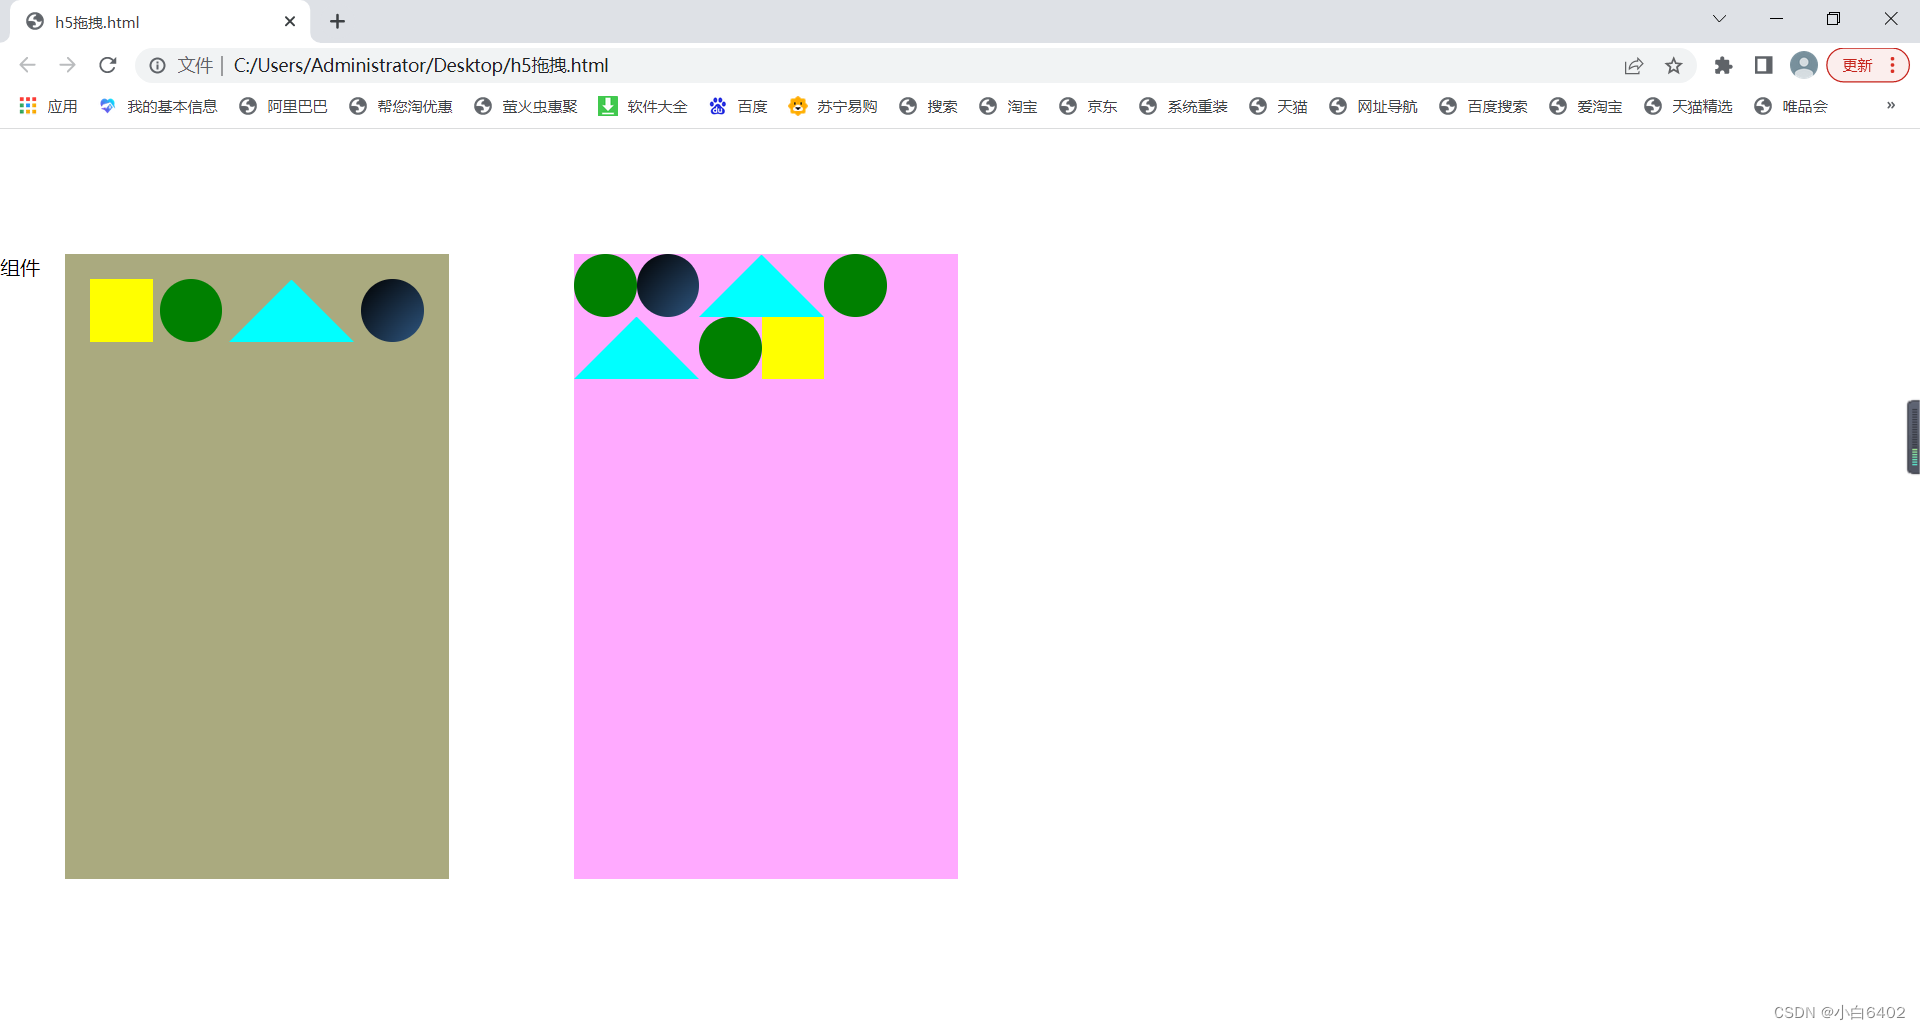Click top-right green circle in pink panel
The image size is (1920, 1030).
coord(855,285)
